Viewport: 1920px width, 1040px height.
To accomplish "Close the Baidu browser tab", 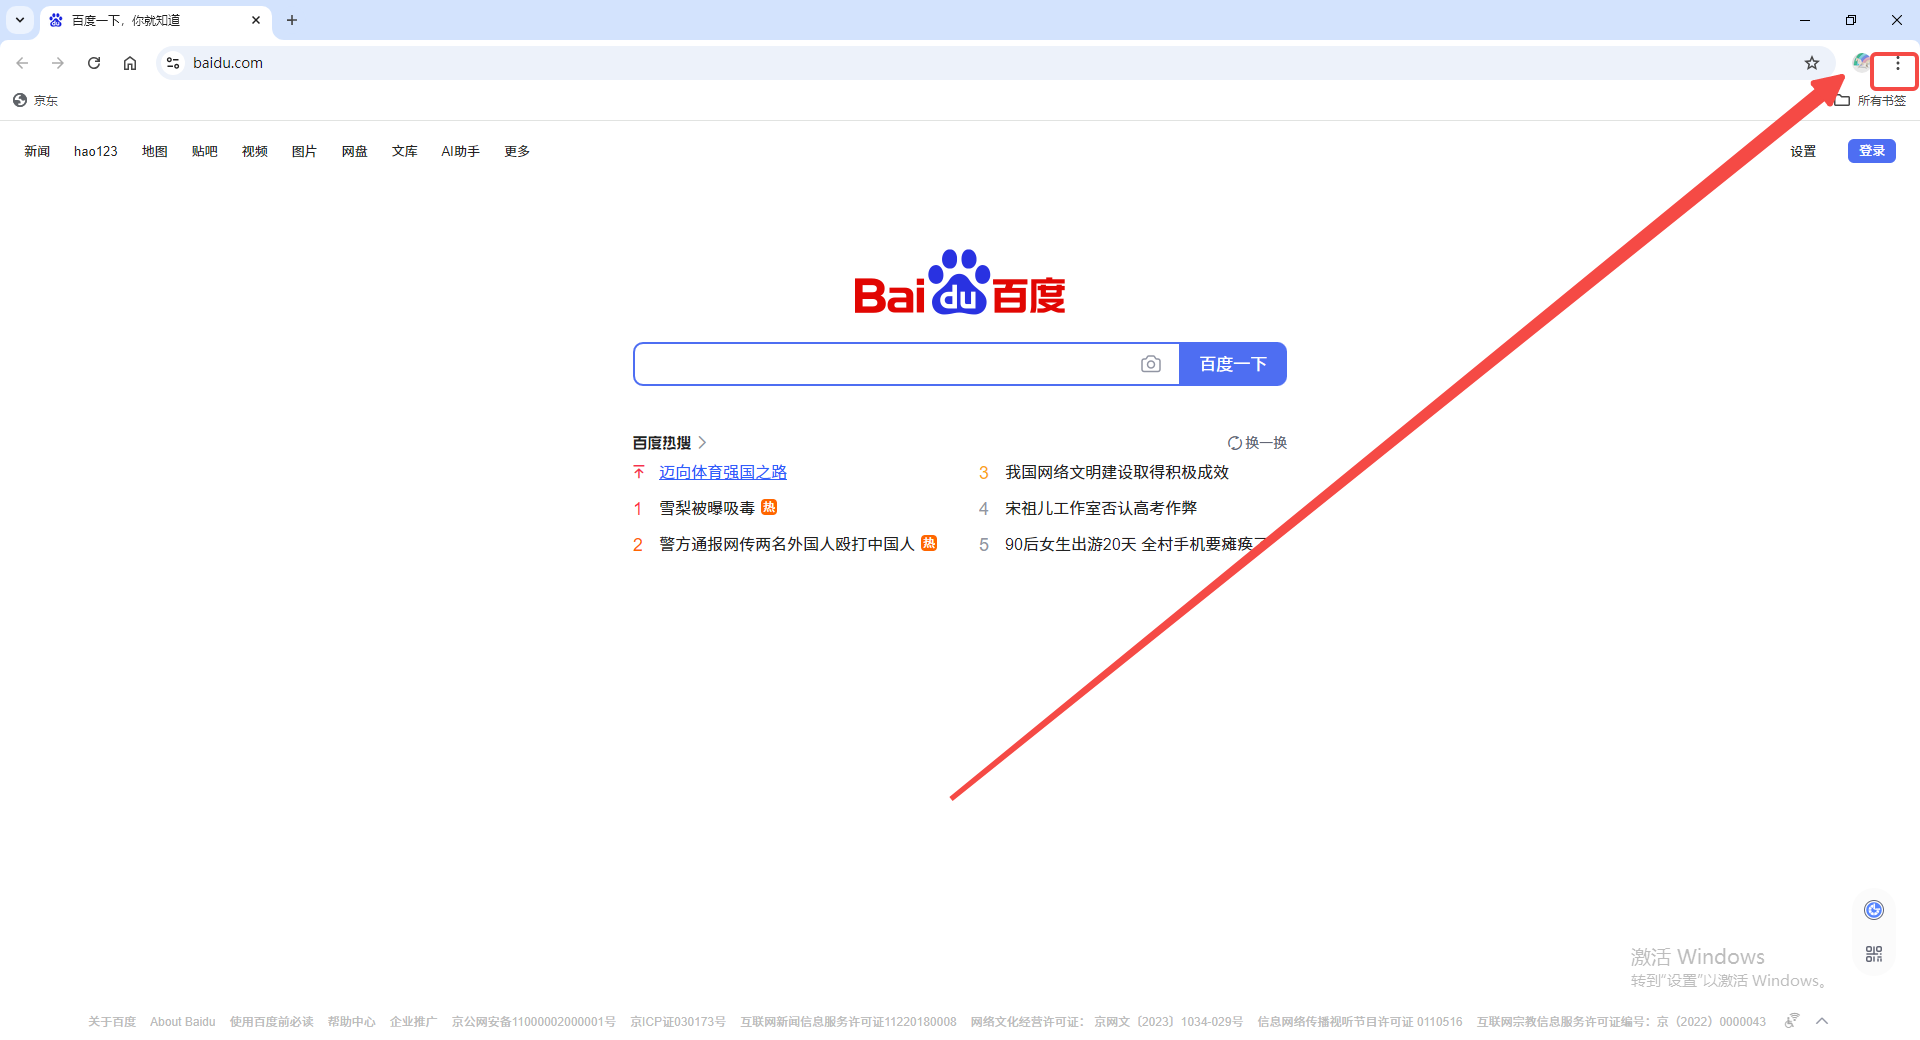I will pos(256,20).
